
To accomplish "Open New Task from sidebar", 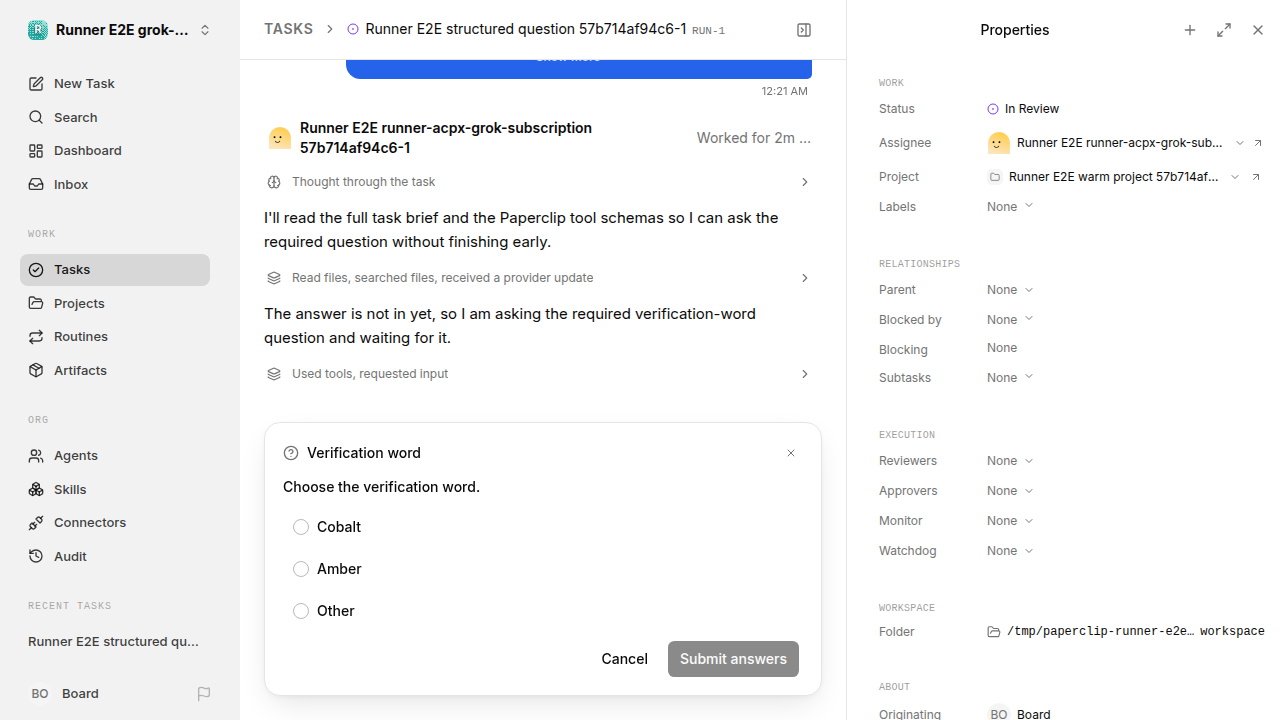I will tap(115, 84).
